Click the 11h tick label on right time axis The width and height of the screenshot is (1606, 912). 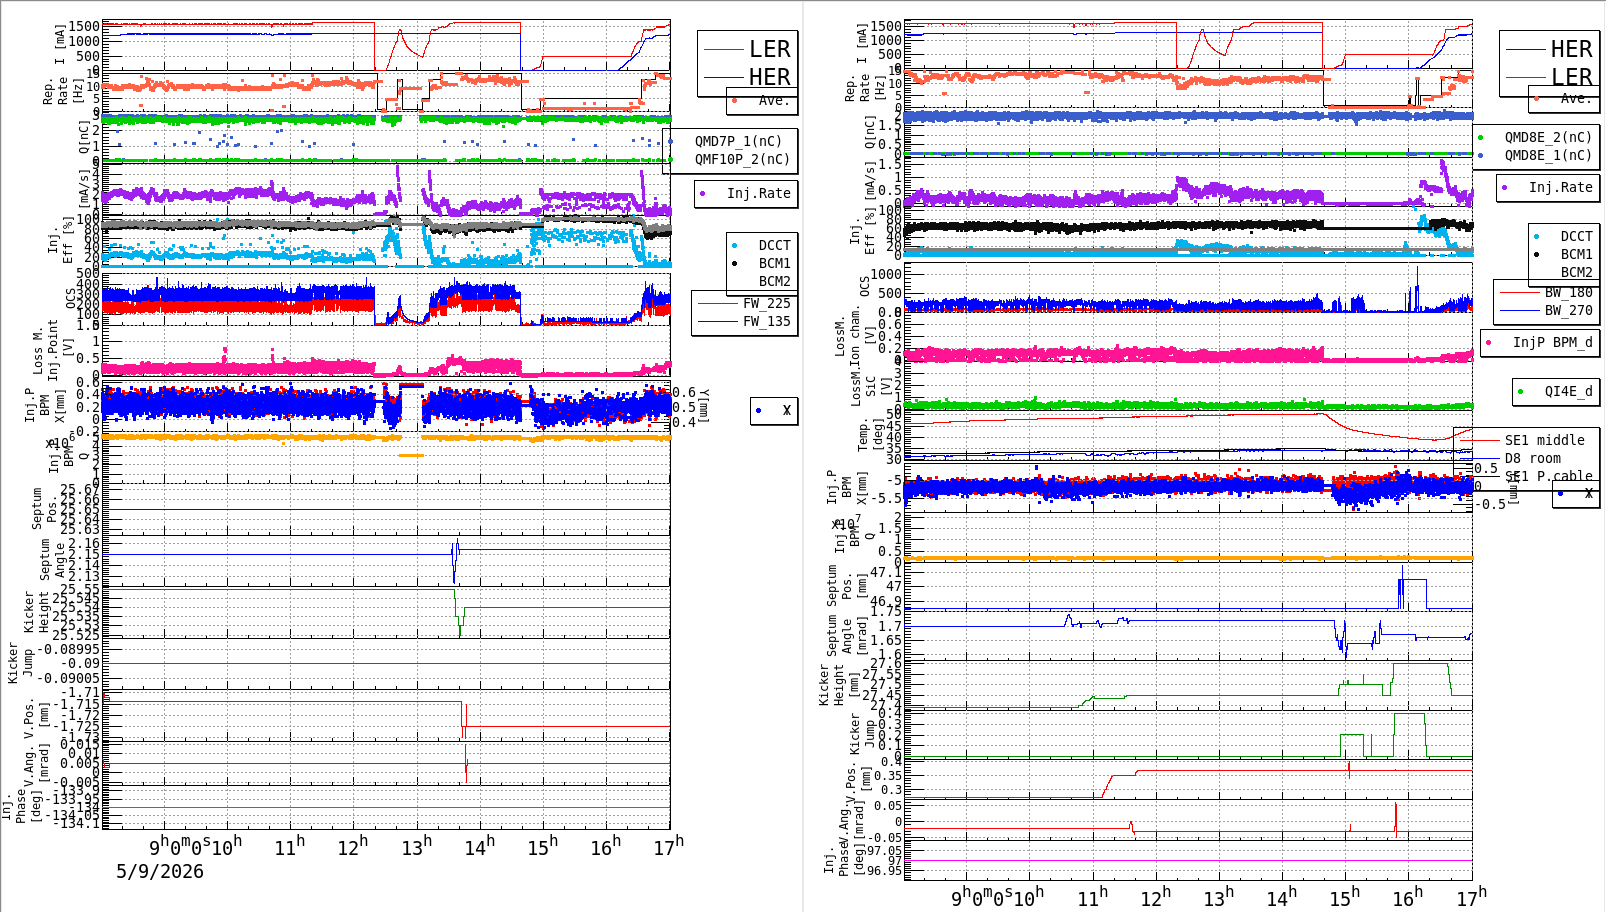[x=1092, y=897]
